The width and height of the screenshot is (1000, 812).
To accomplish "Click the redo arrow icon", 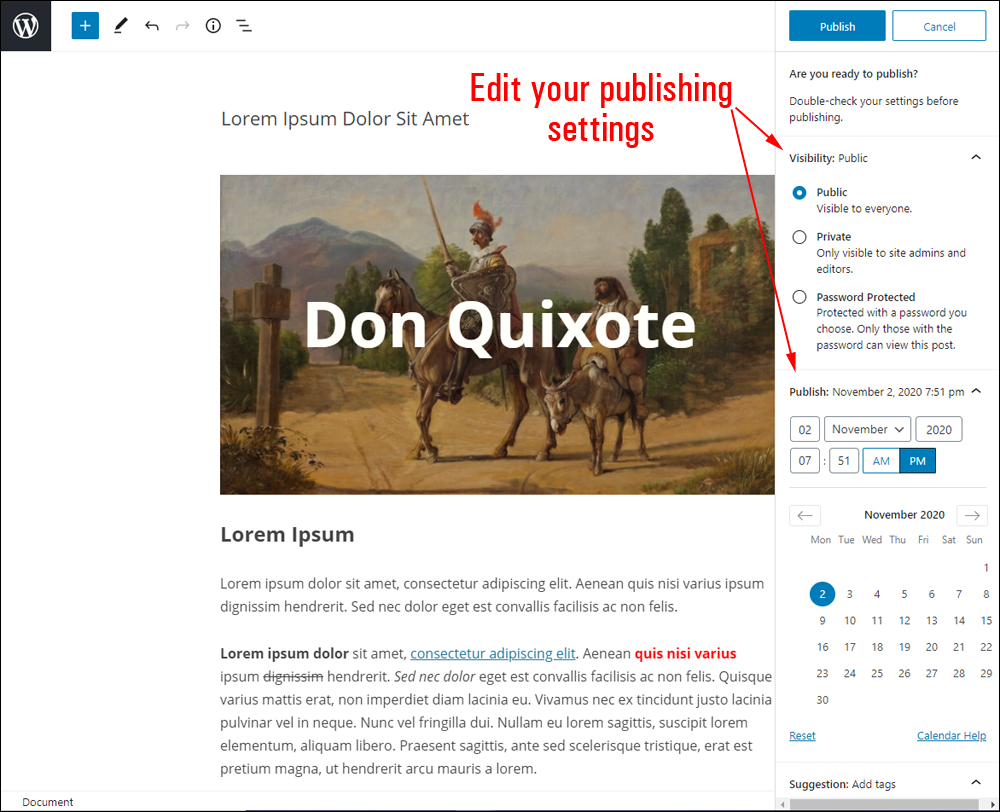I will click(x=182, y=26).
